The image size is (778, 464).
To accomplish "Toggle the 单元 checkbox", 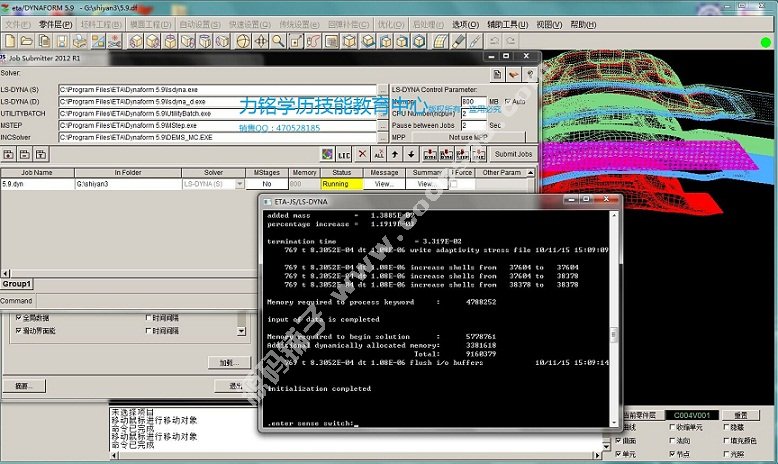I will (x=618, y=454).
